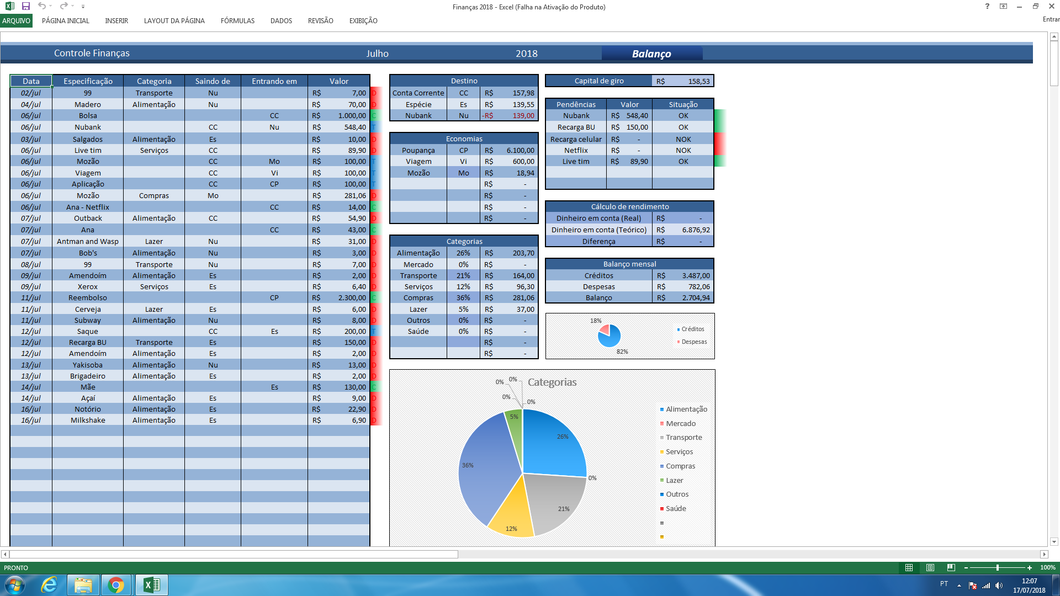1060x596 pixels.
Task: Switch to Normal view in status bar
Action: click(909, 567)
